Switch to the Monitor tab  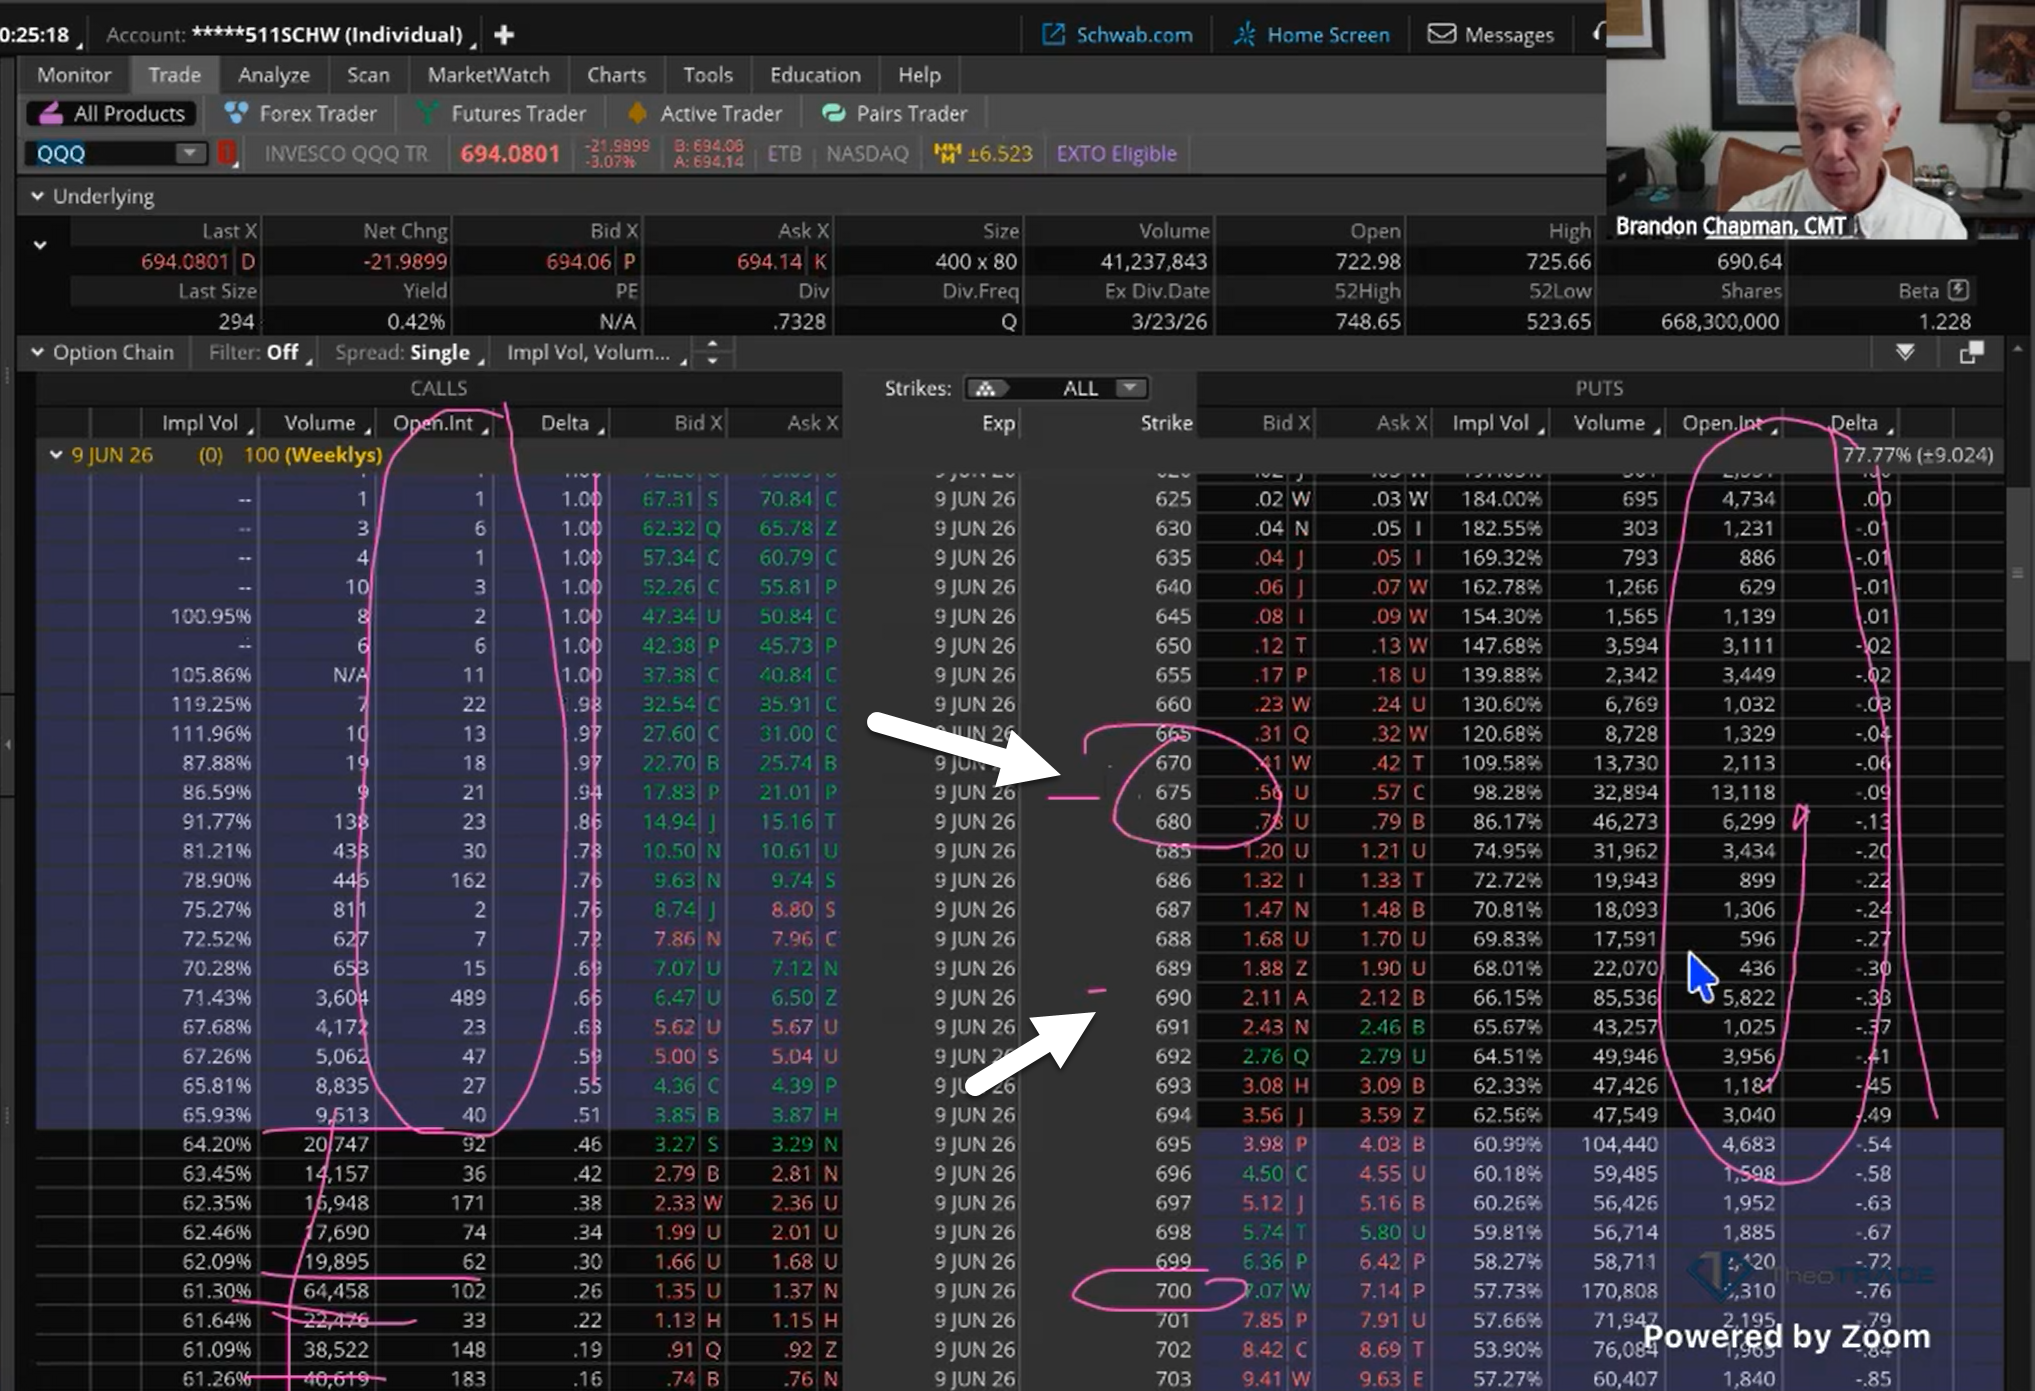[x=74, y=75]
